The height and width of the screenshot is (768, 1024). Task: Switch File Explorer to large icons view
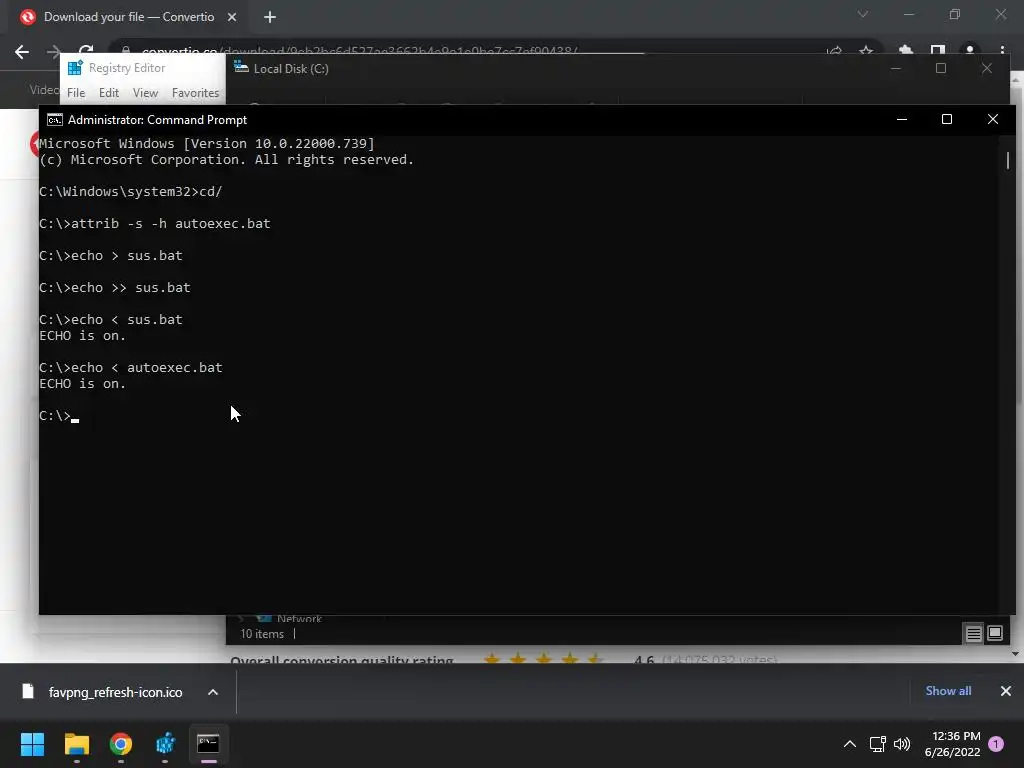995,633
